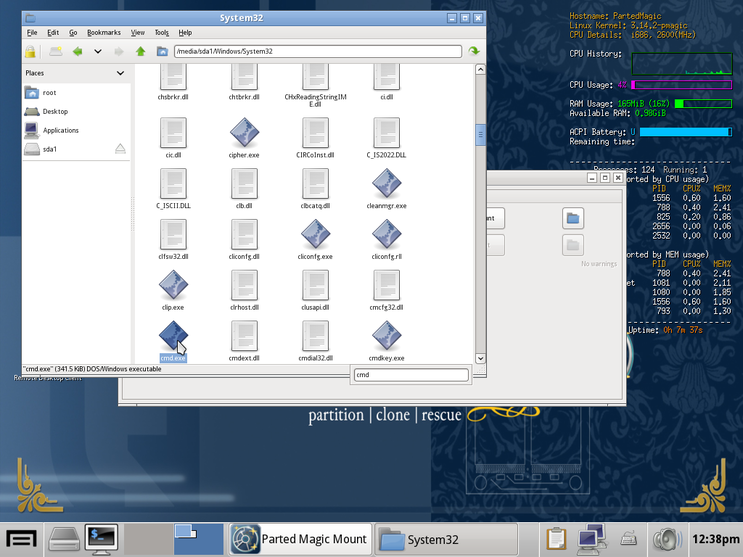This screenshot has height=557, width=743.
Task: Eject sda1 using the eject icon
Action: click(120, 149)
